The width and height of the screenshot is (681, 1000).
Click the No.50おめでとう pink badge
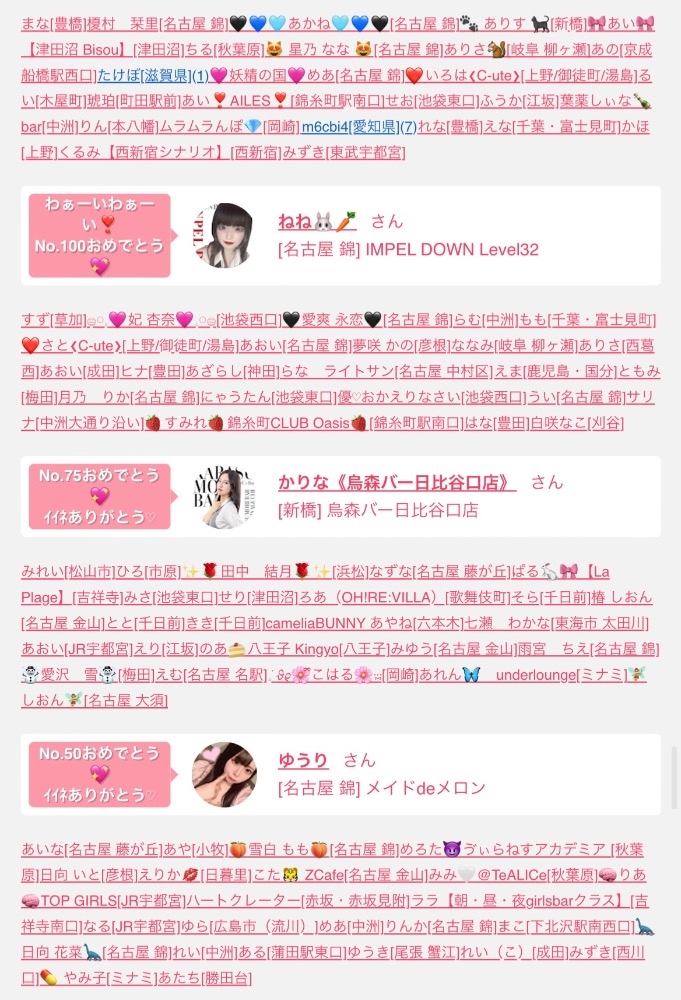tap(99, 774)
